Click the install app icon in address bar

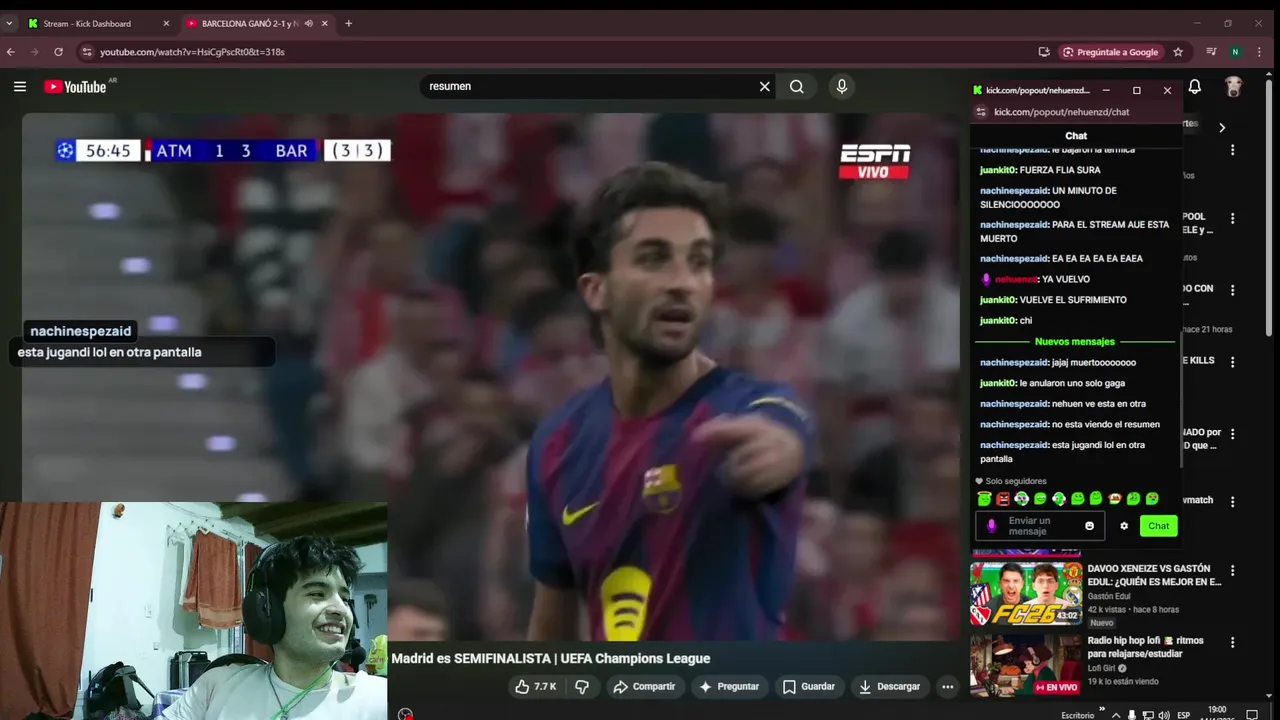click(1044, 52)
